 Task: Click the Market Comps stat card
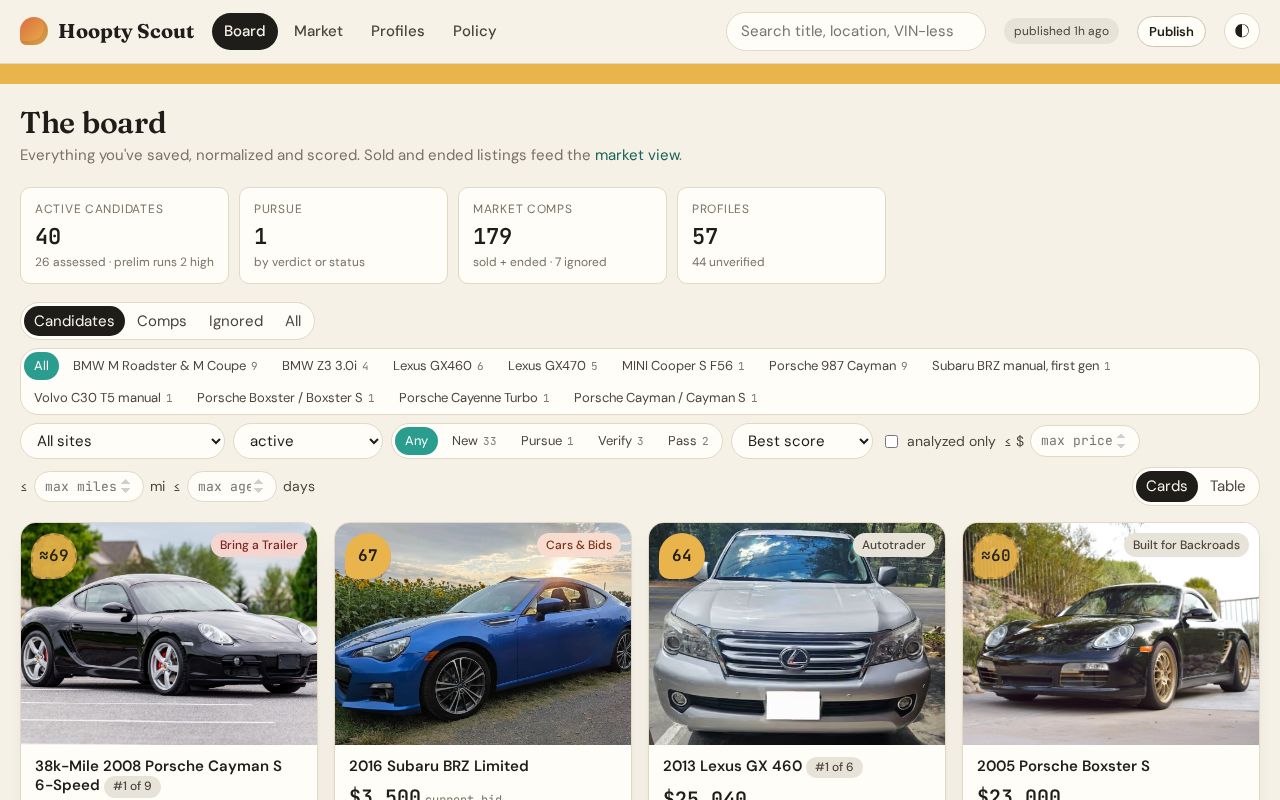[x=562, y=236]
